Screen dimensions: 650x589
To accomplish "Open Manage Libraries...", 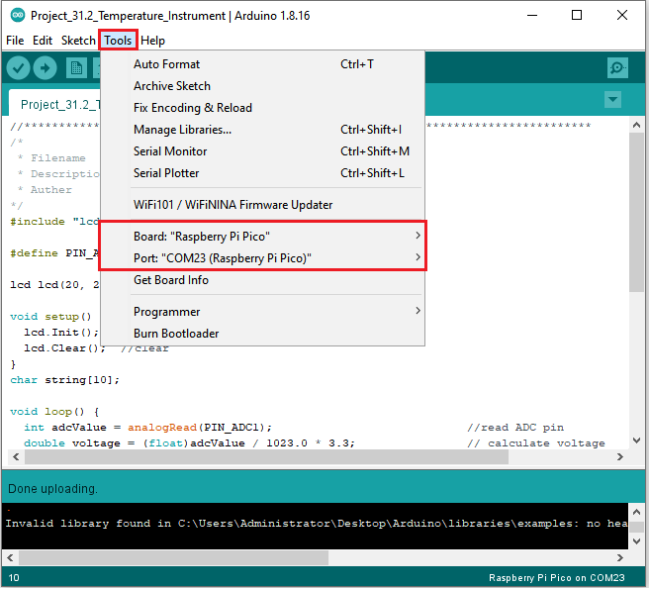I will coord(262,130).
